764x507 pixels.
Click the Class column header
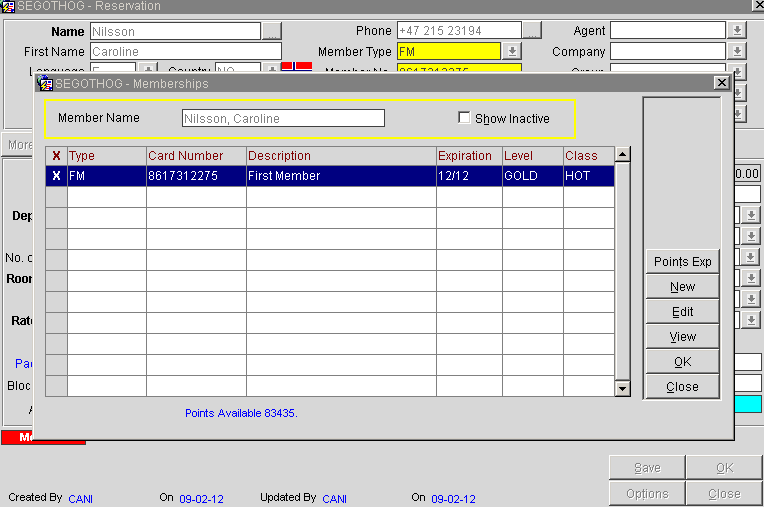coord(589,156)
